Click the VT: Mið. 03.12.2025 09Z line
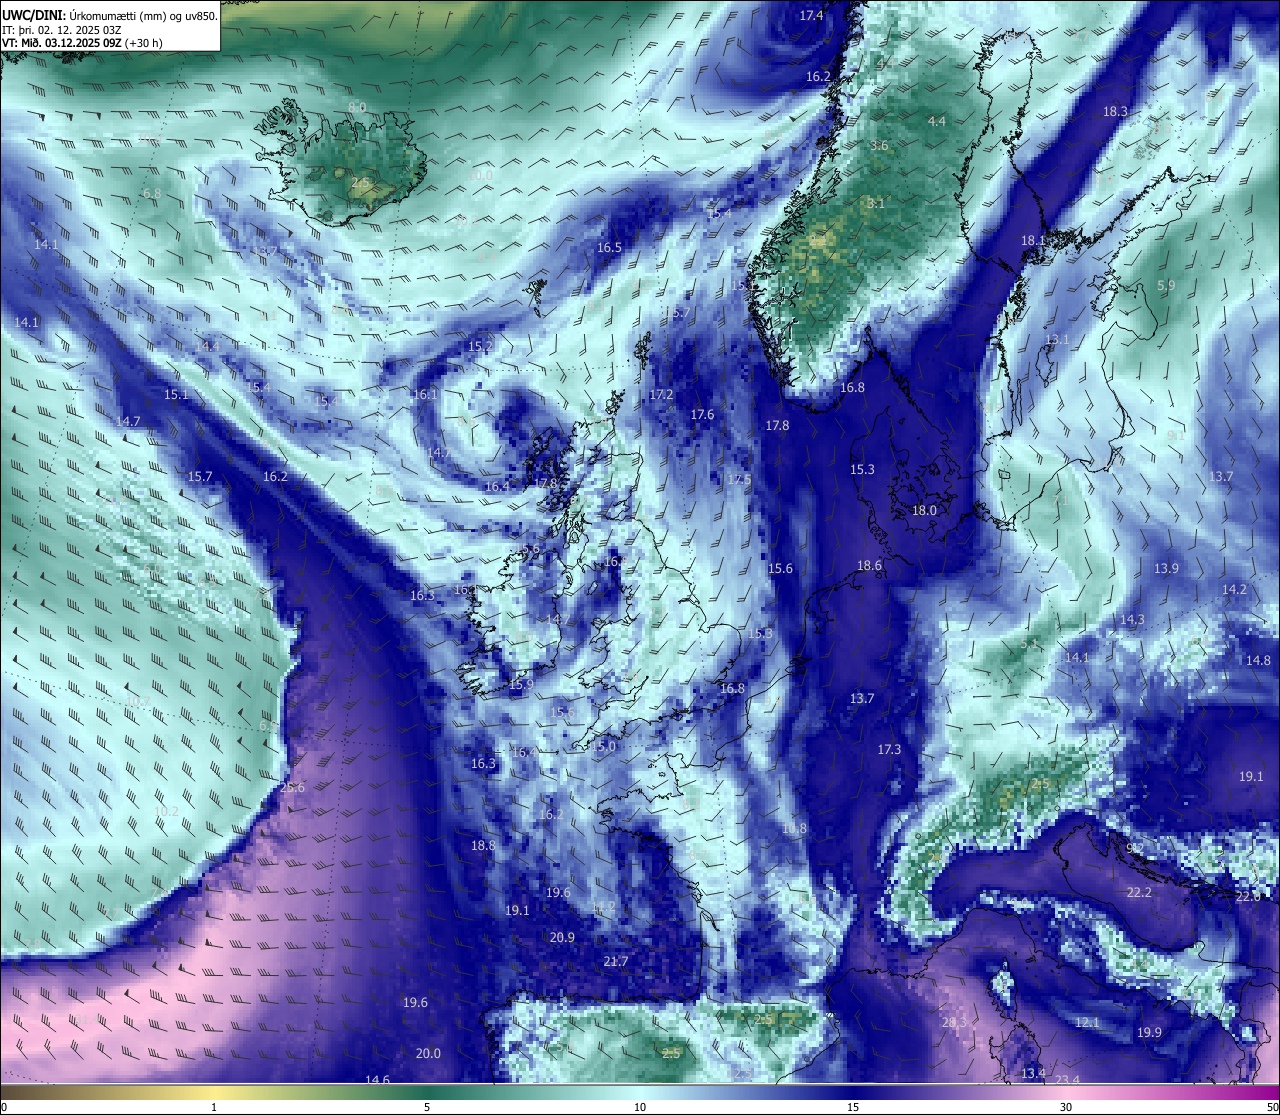Image resolution: width=1280 pixels, height=1115 pixels. [83, 43]
